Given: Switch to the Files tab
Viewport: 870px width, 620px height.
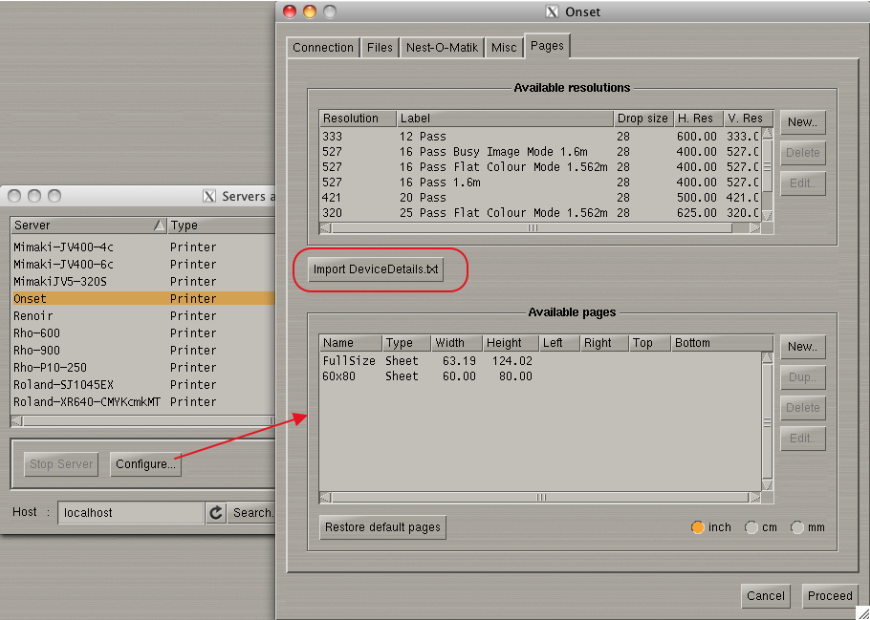Looking at the screenshot, I should (380, 48).
